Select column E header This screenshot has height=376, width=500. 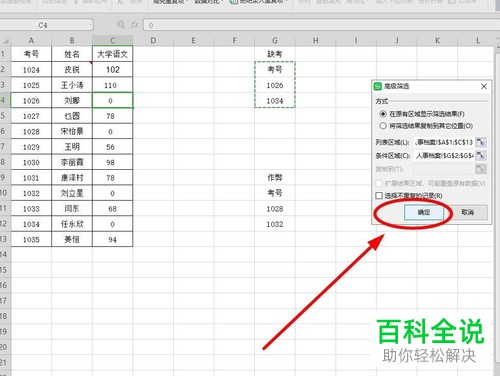coord(194,41)
